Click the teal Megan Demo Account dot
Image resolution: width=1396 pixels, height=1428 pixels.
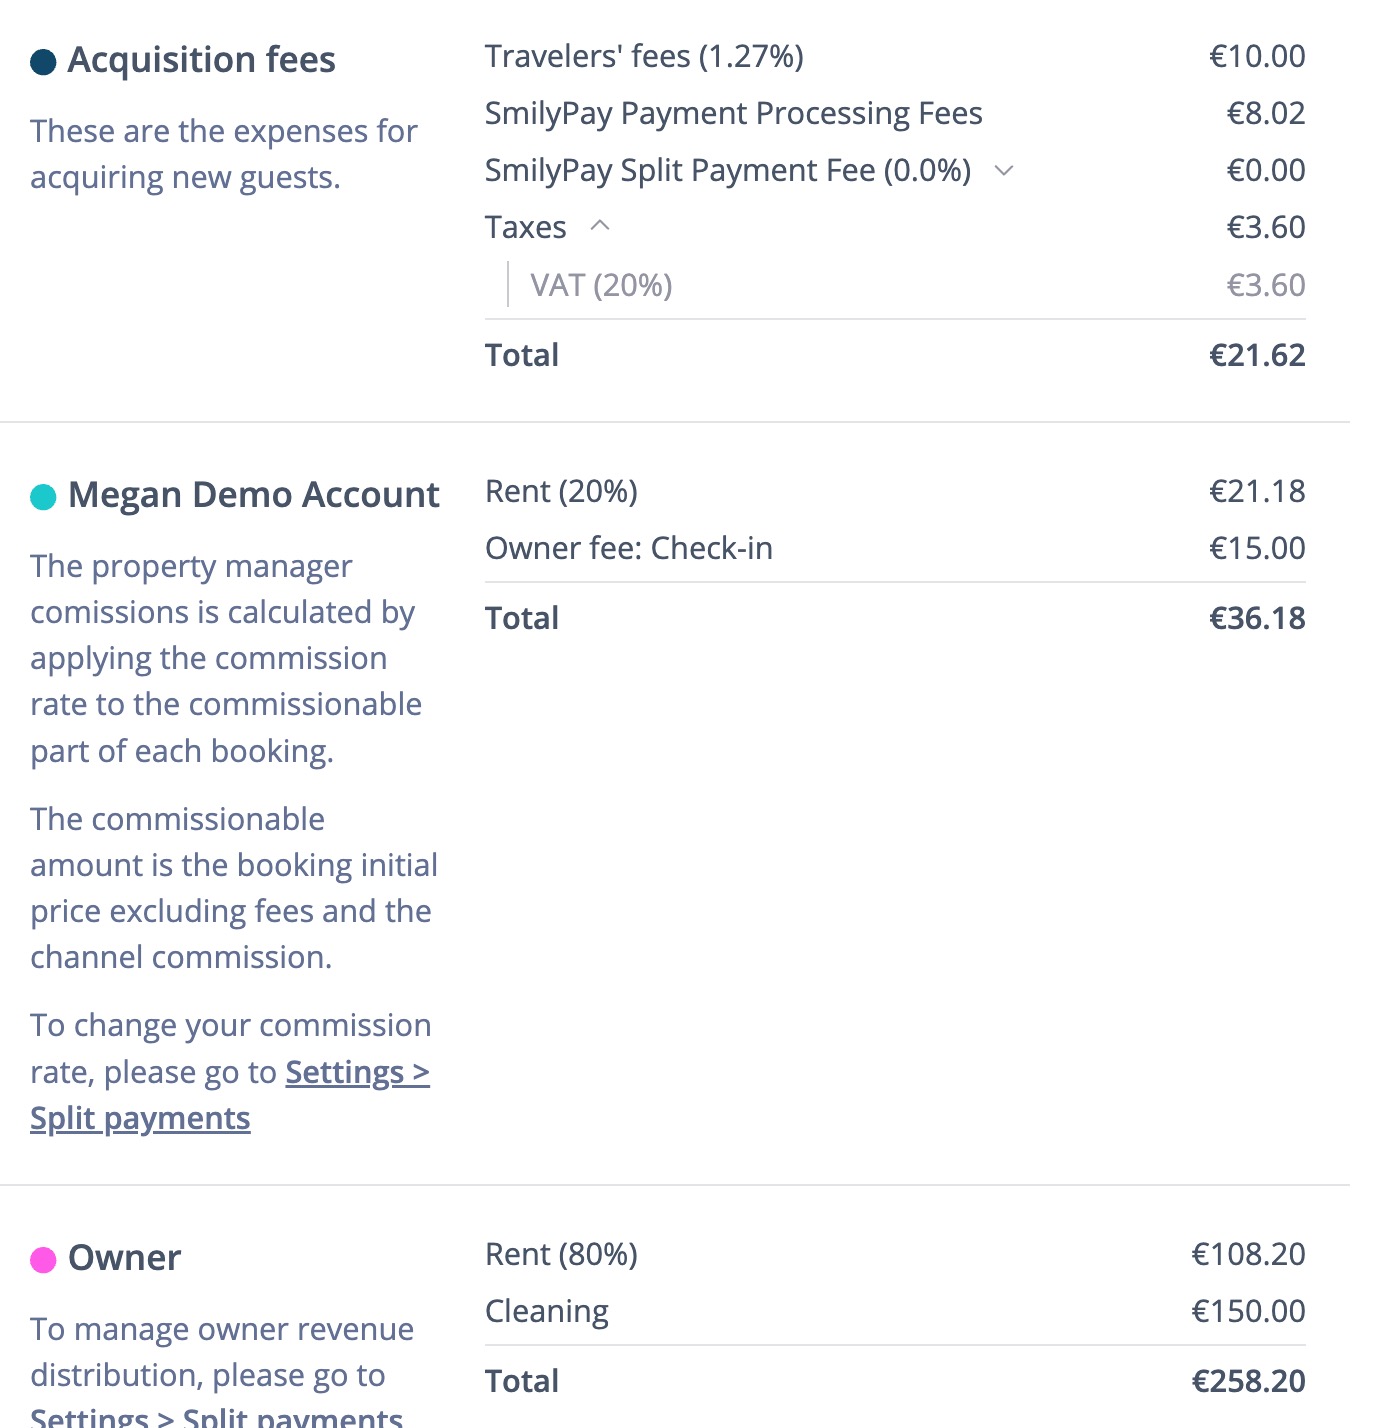(43, 497)
